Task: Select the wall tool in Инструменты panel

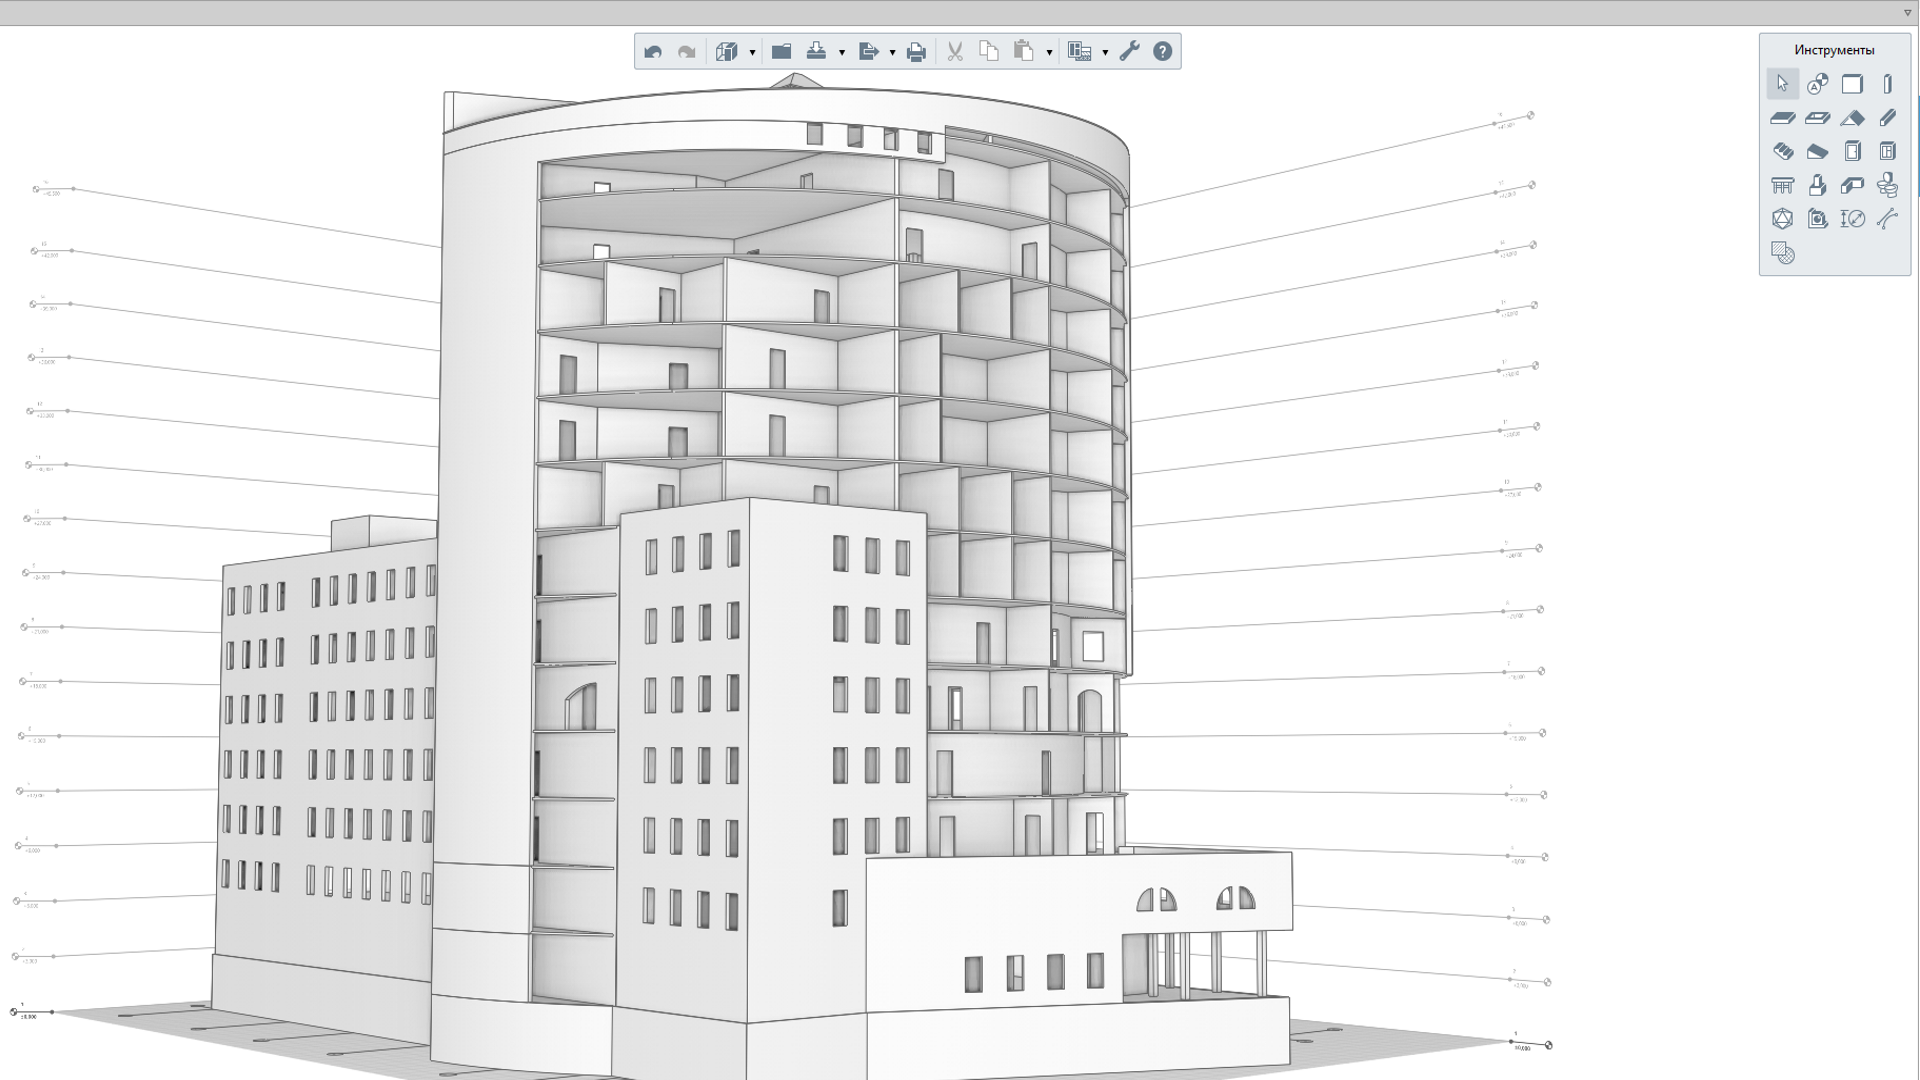Action: (x=1852, y=84)
